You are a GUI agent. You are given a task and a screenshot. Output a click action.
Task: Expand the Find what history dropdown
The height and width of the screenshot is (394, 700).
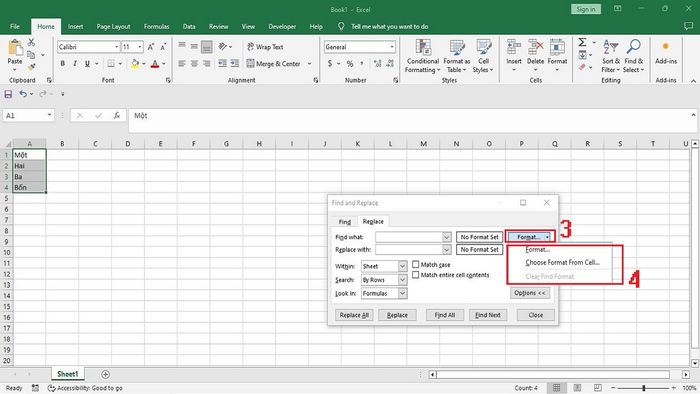(x=446, y=237)
